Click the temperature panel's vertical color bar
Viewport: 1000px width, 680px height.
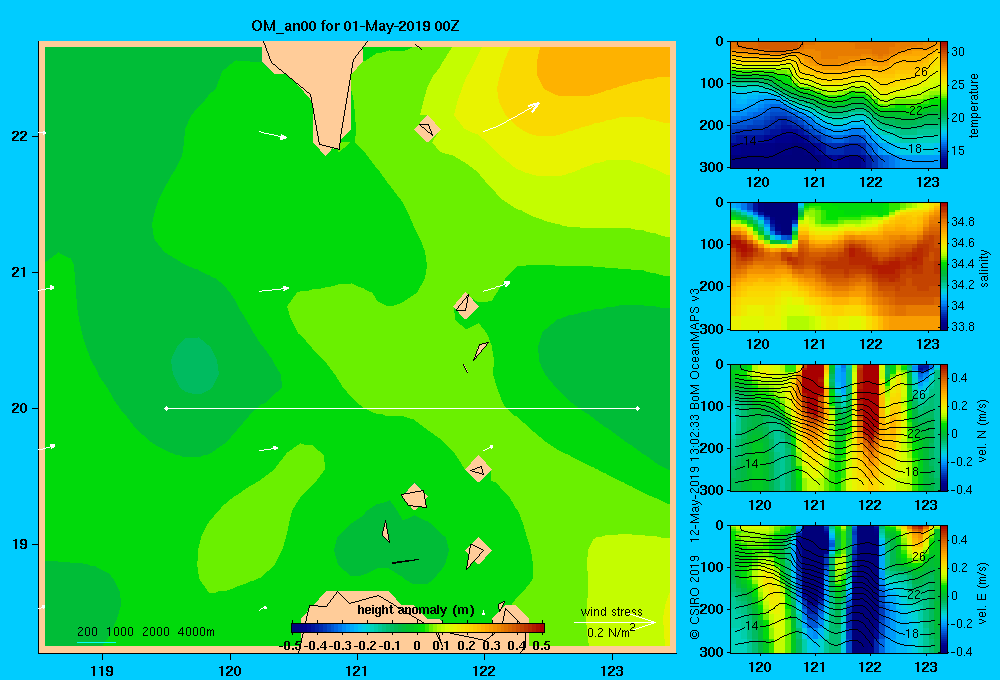(x=943, y=105)
